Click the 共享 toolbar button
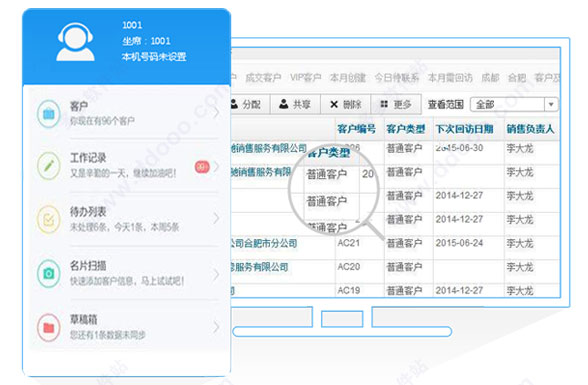This screenshot has height=385, width=588. (x=295, y=104)
